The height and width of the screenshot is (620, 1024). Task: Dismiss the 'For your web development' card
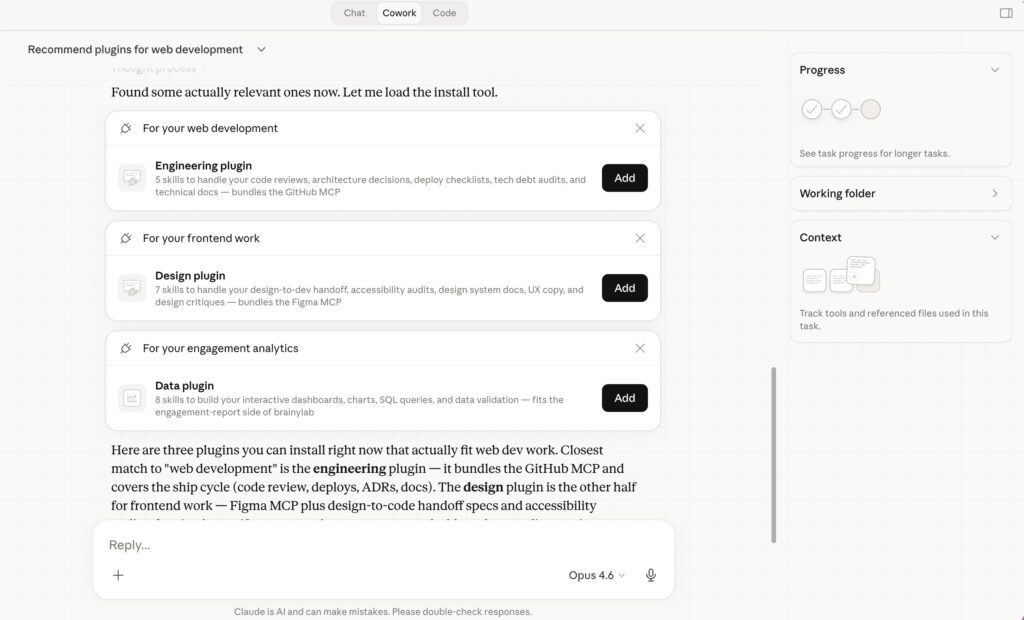tap(640, 128)
